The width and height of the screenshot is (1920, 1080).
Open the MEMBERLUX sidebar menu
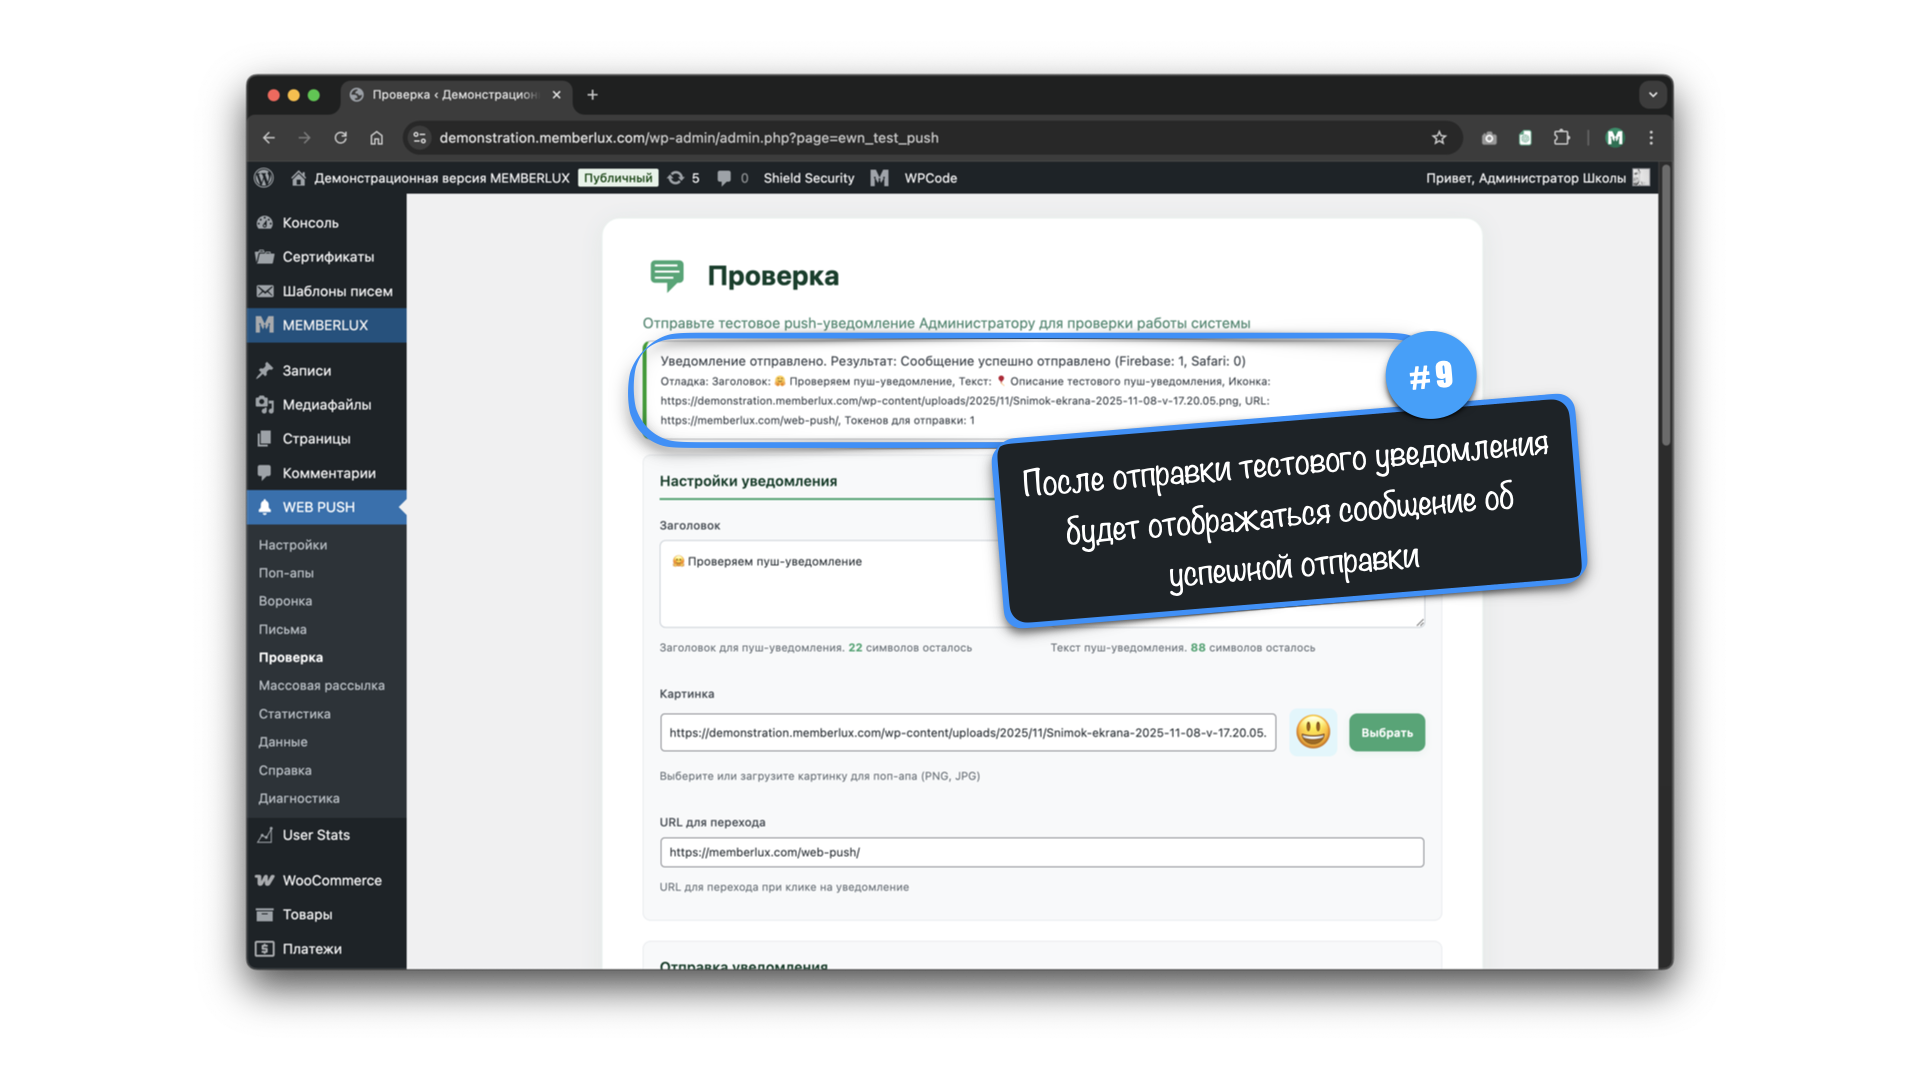coord(325,325)
